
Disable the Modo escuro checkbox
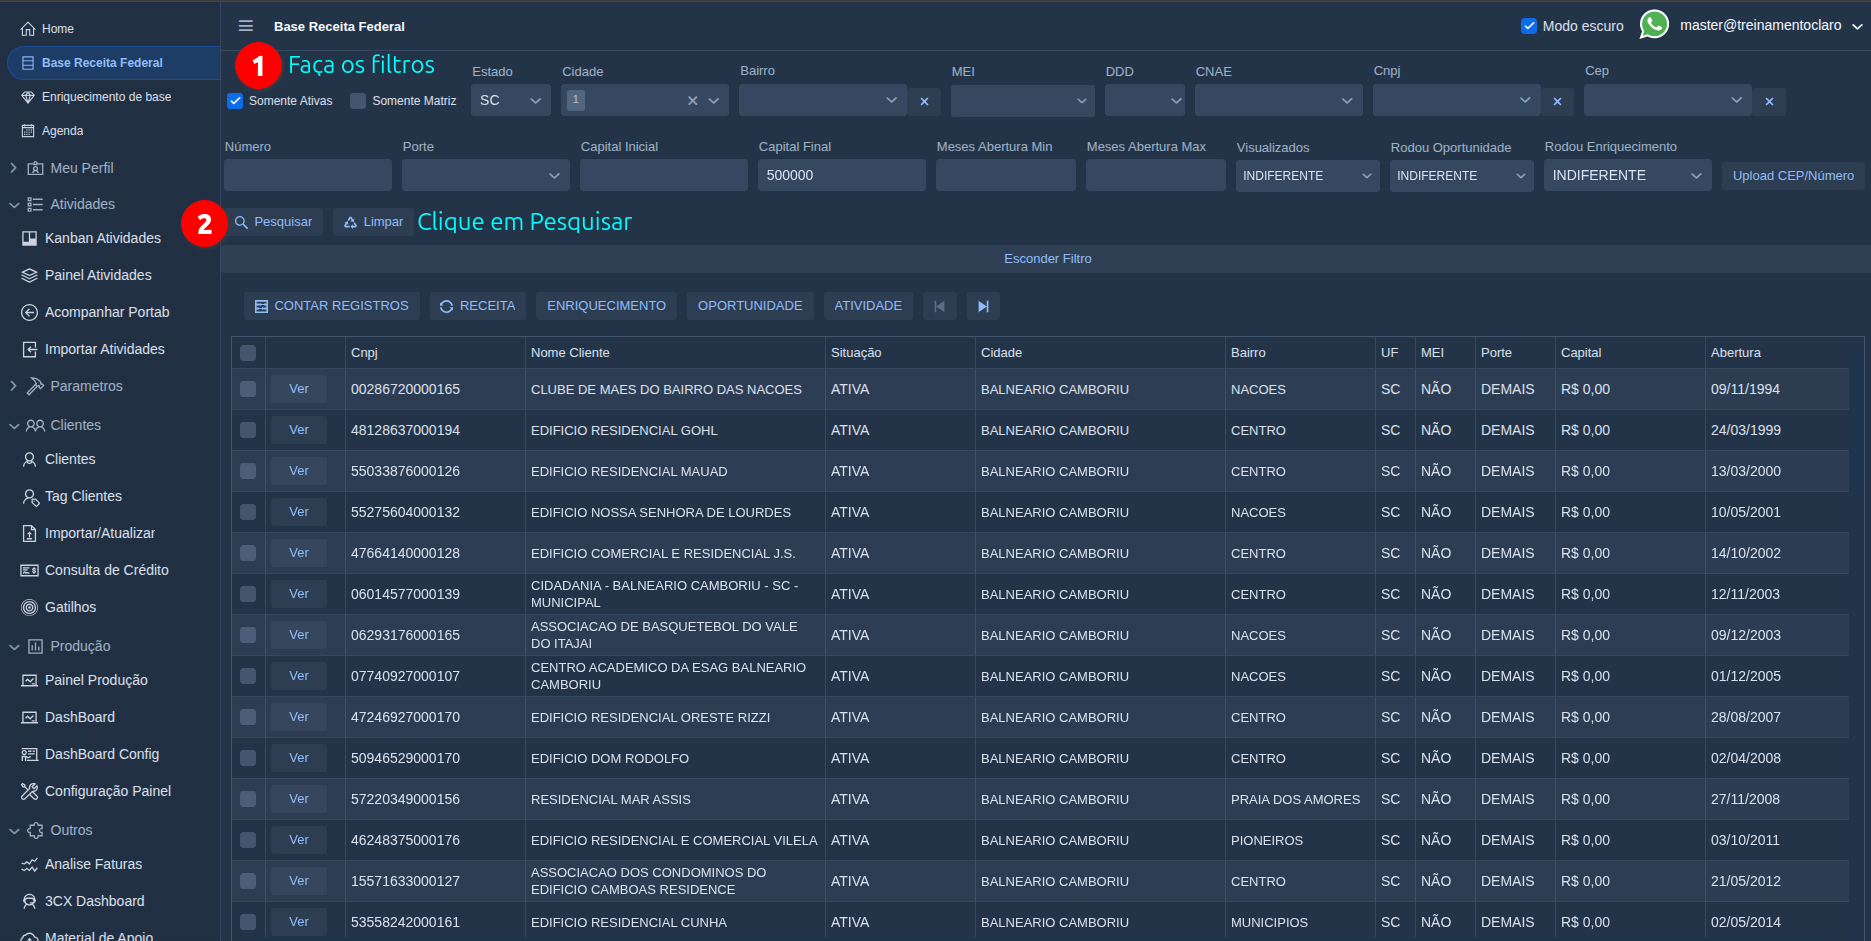pos(1529,26)
